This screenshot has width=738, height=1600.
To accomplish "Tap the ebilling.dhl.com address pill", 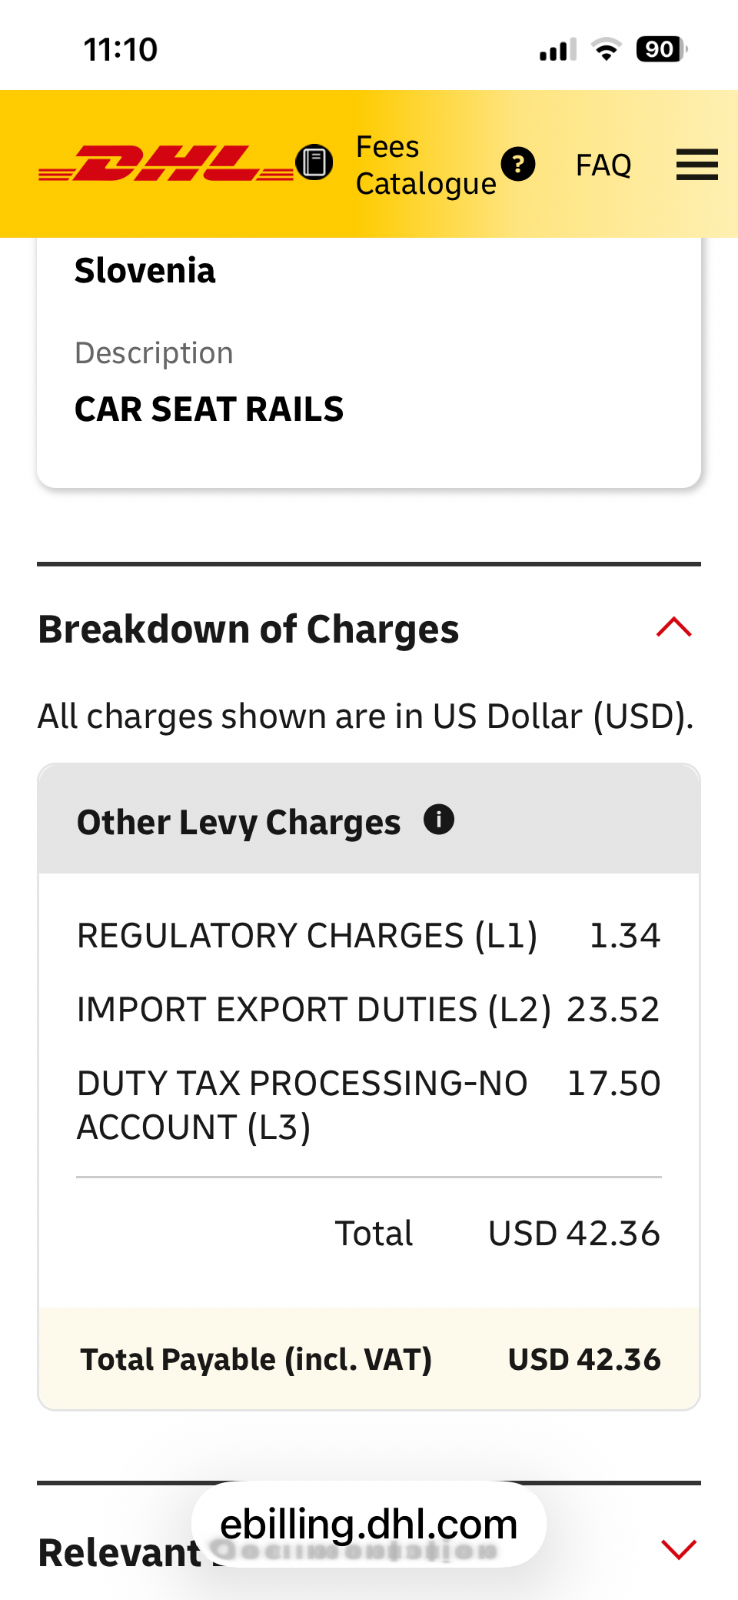I will [368, 1525].
